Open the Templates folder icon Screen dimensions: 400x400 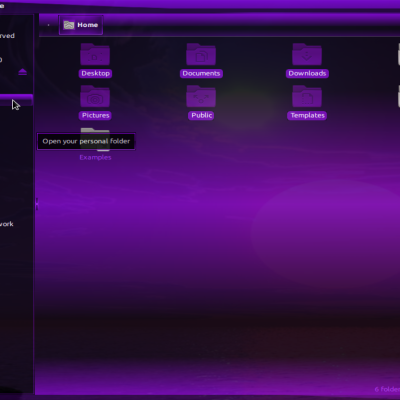click(x=307, y=97)
